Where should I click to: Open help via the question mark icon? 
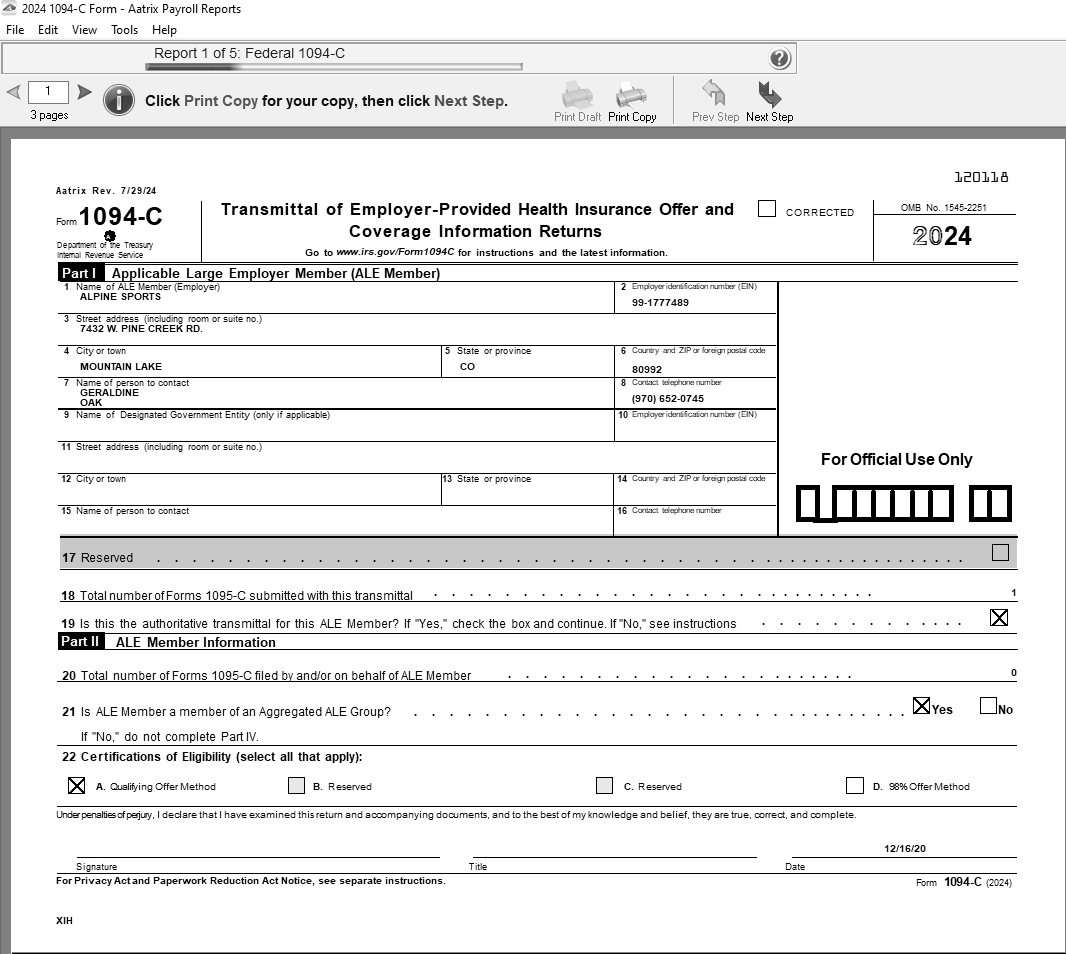click(780, 58)
